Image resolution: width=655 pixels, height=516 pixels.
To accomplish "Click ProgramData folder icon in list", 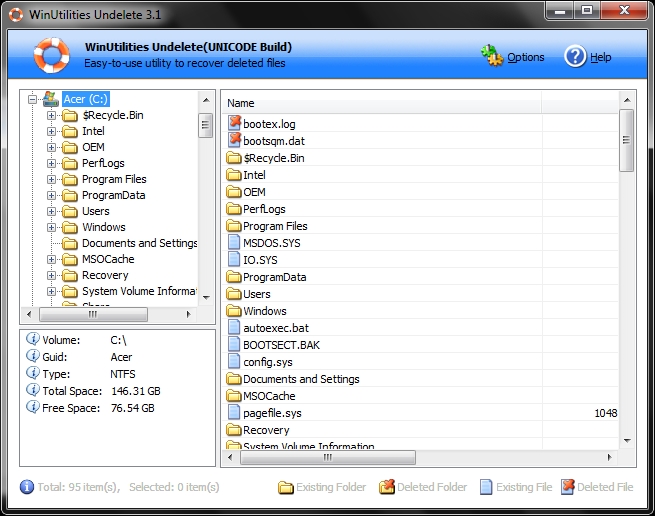I will pos(234,277).
